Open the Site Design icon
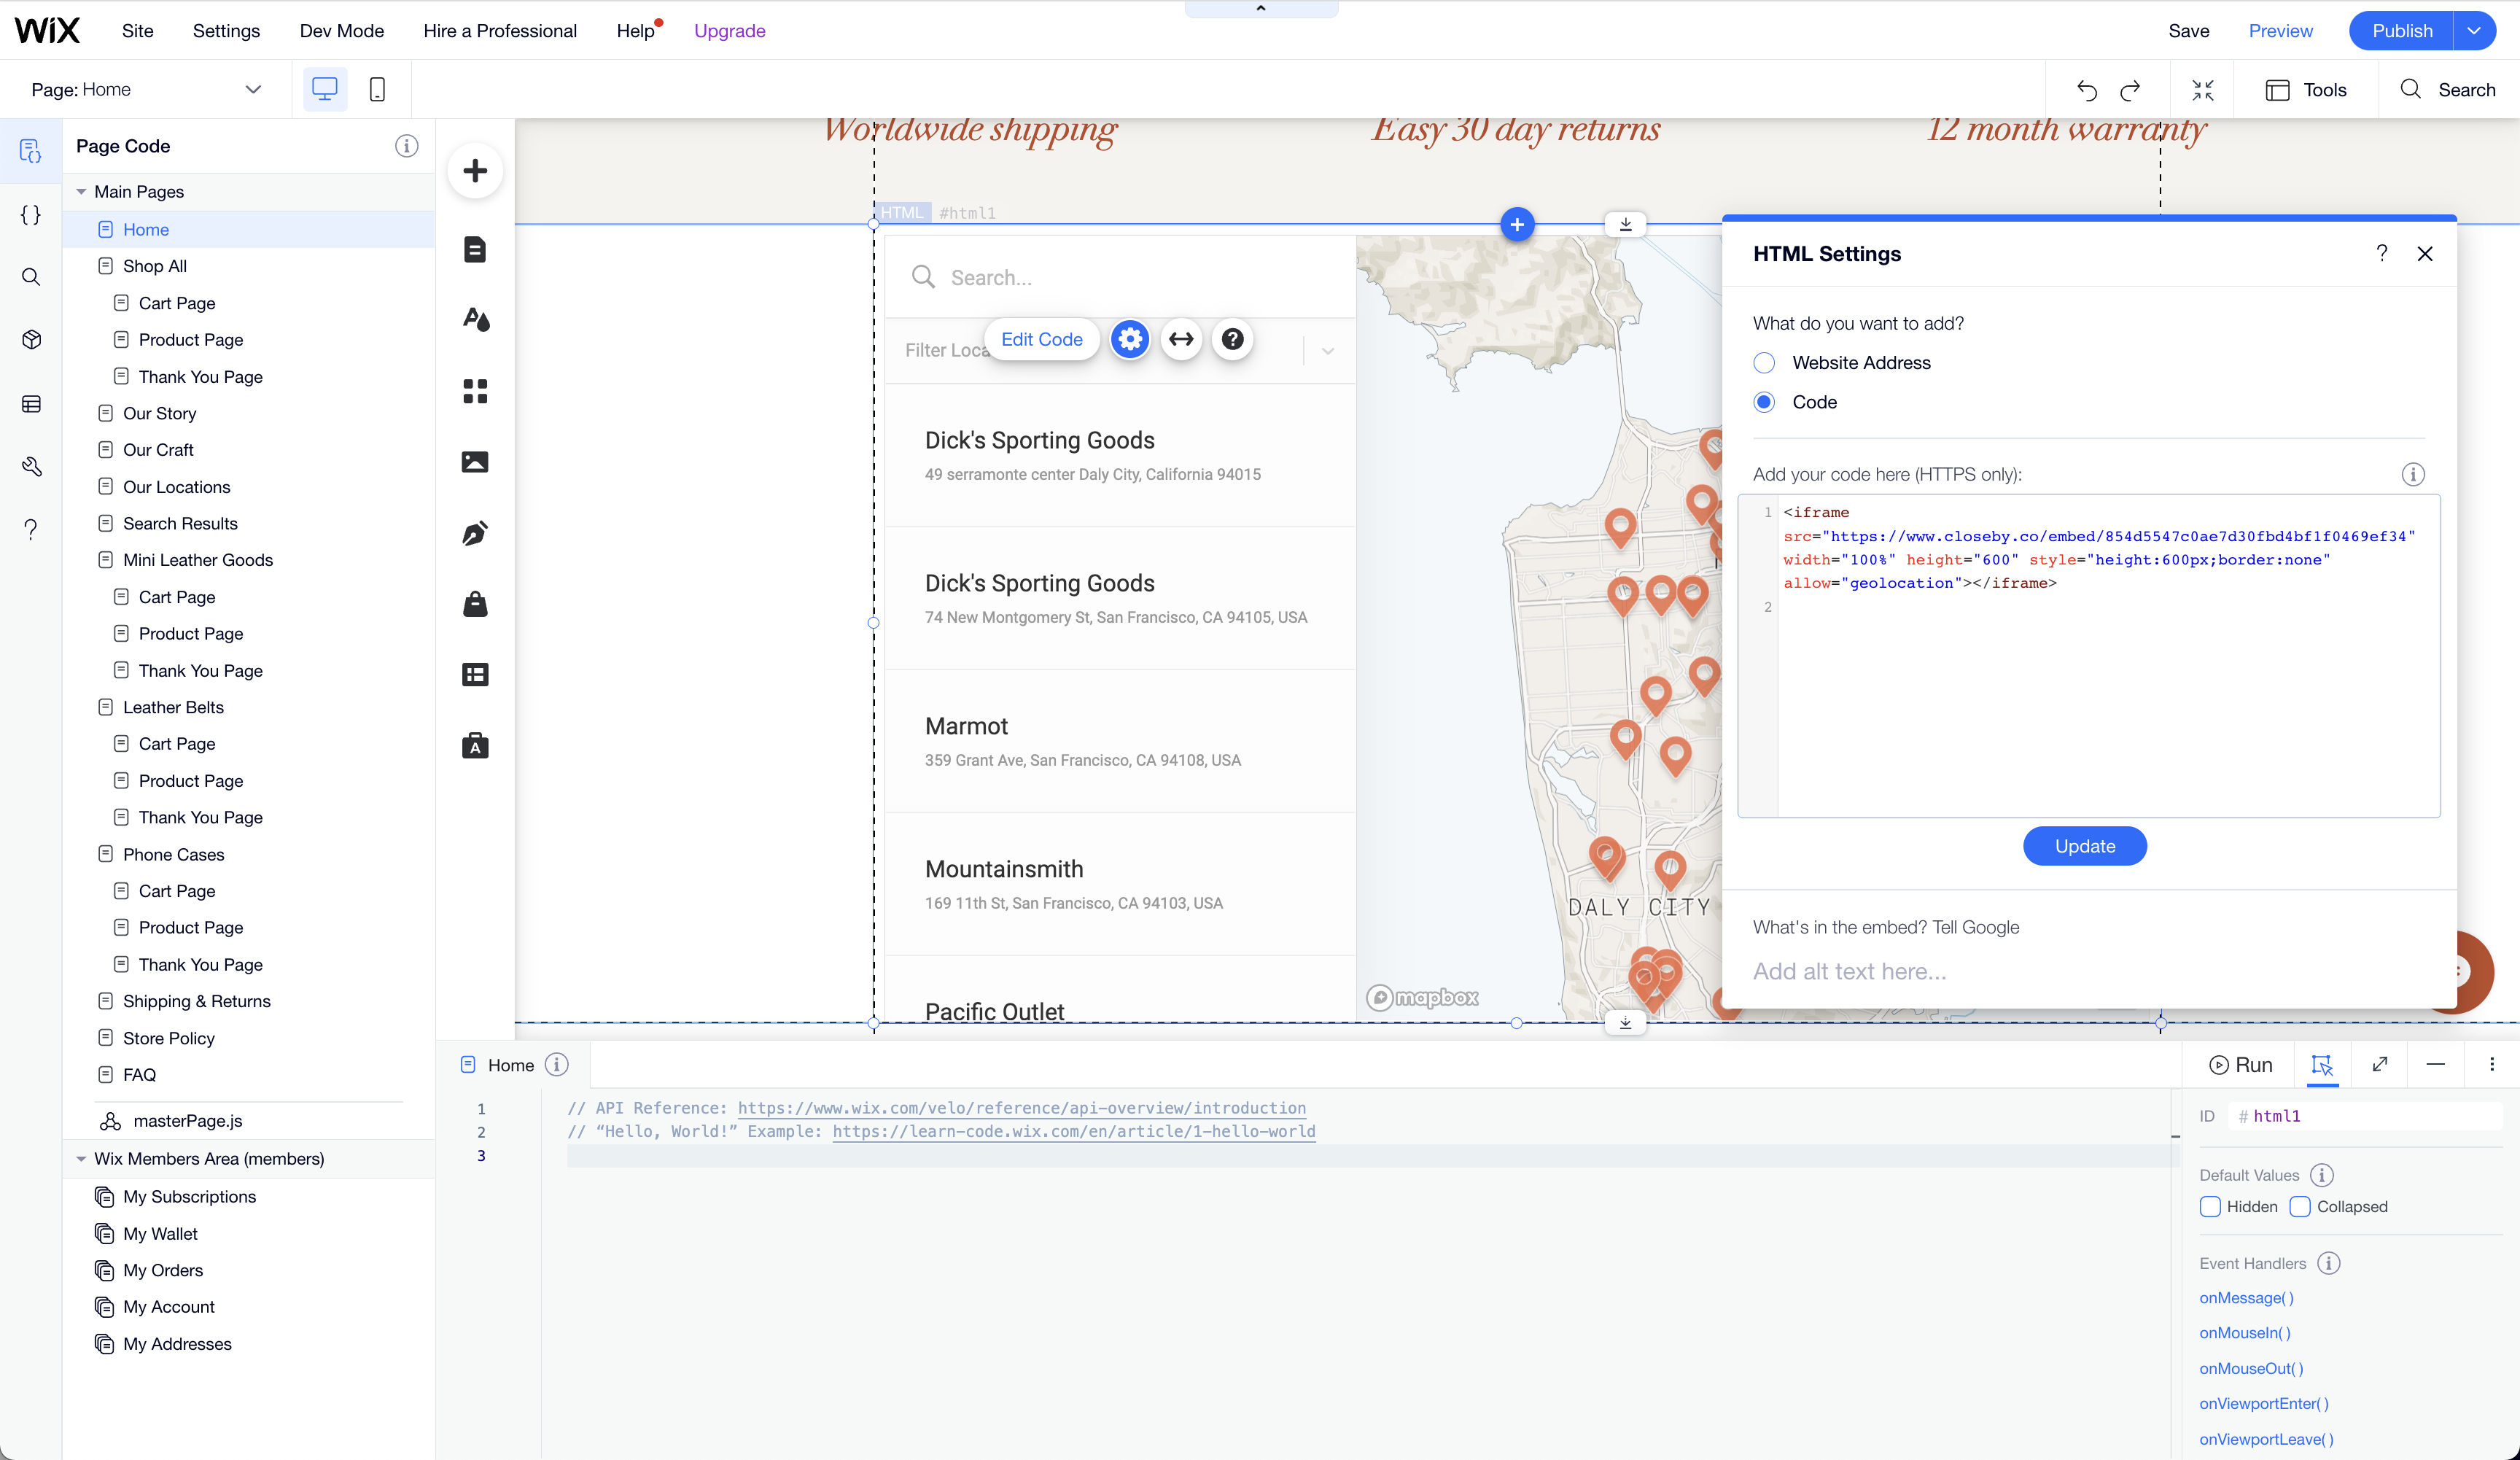This screenshot has width=2520, height=1460. tap(475, 320)
